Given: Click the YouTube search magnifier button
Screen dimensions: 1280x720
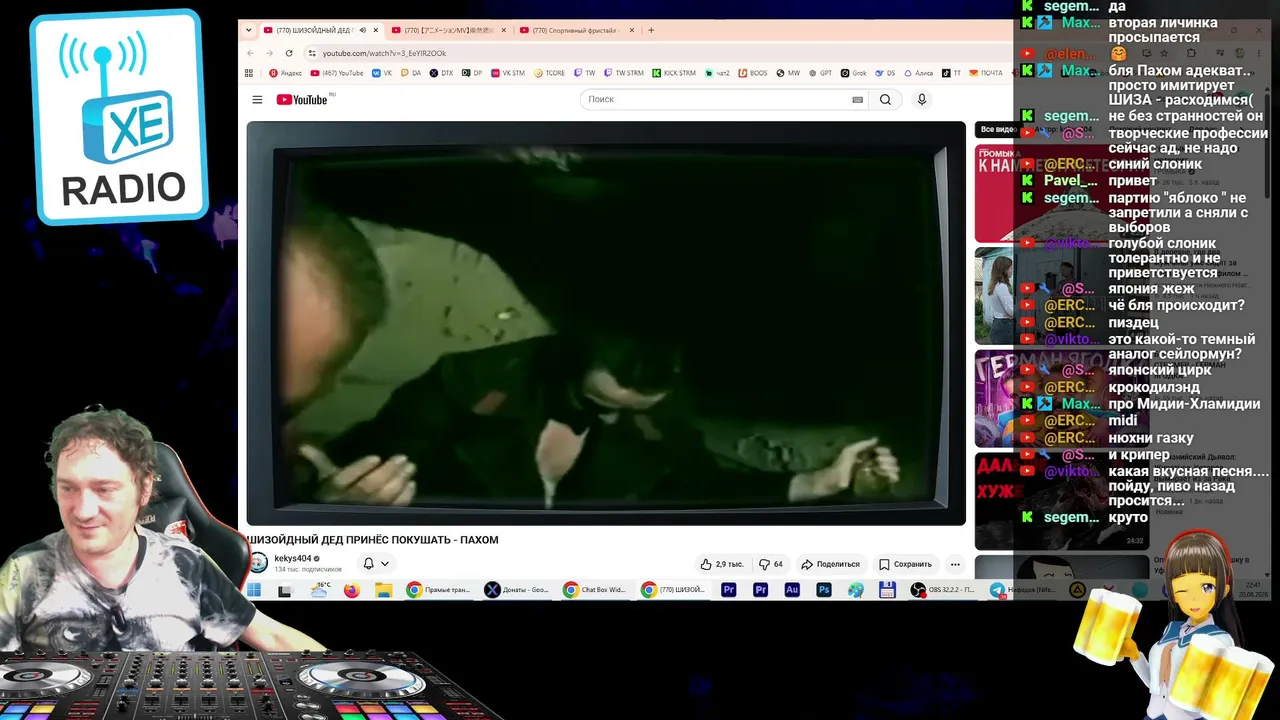Looking at the screenshot, I should (x=885, y=99).
